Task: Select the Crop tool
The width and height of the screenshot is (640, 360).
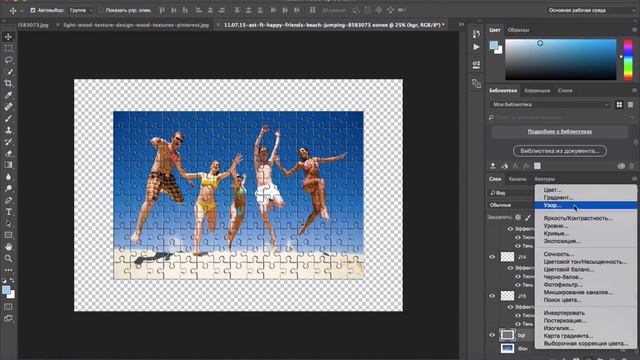Action: click(x=8, y=83)
